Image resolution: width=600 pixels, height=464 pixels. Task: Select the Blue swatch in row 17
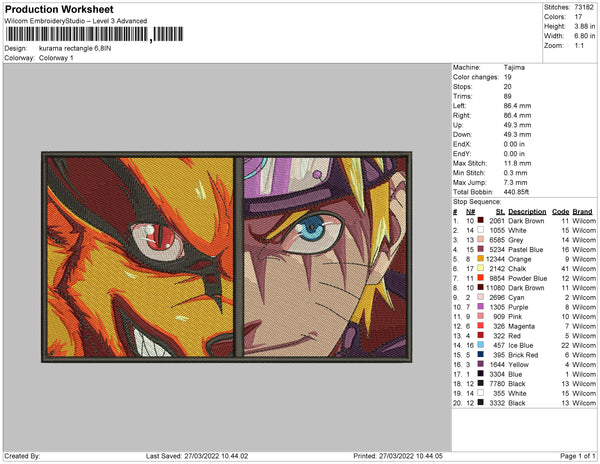(480, 373)
